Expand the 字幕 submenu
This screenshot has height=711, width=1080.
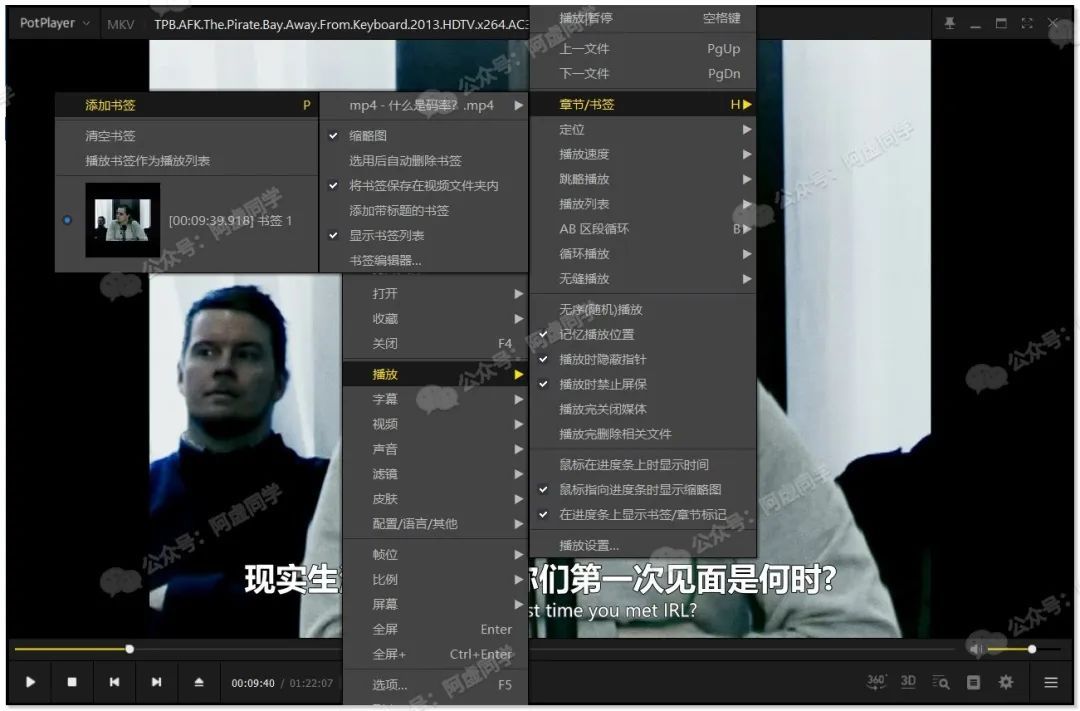click(435, 399)
